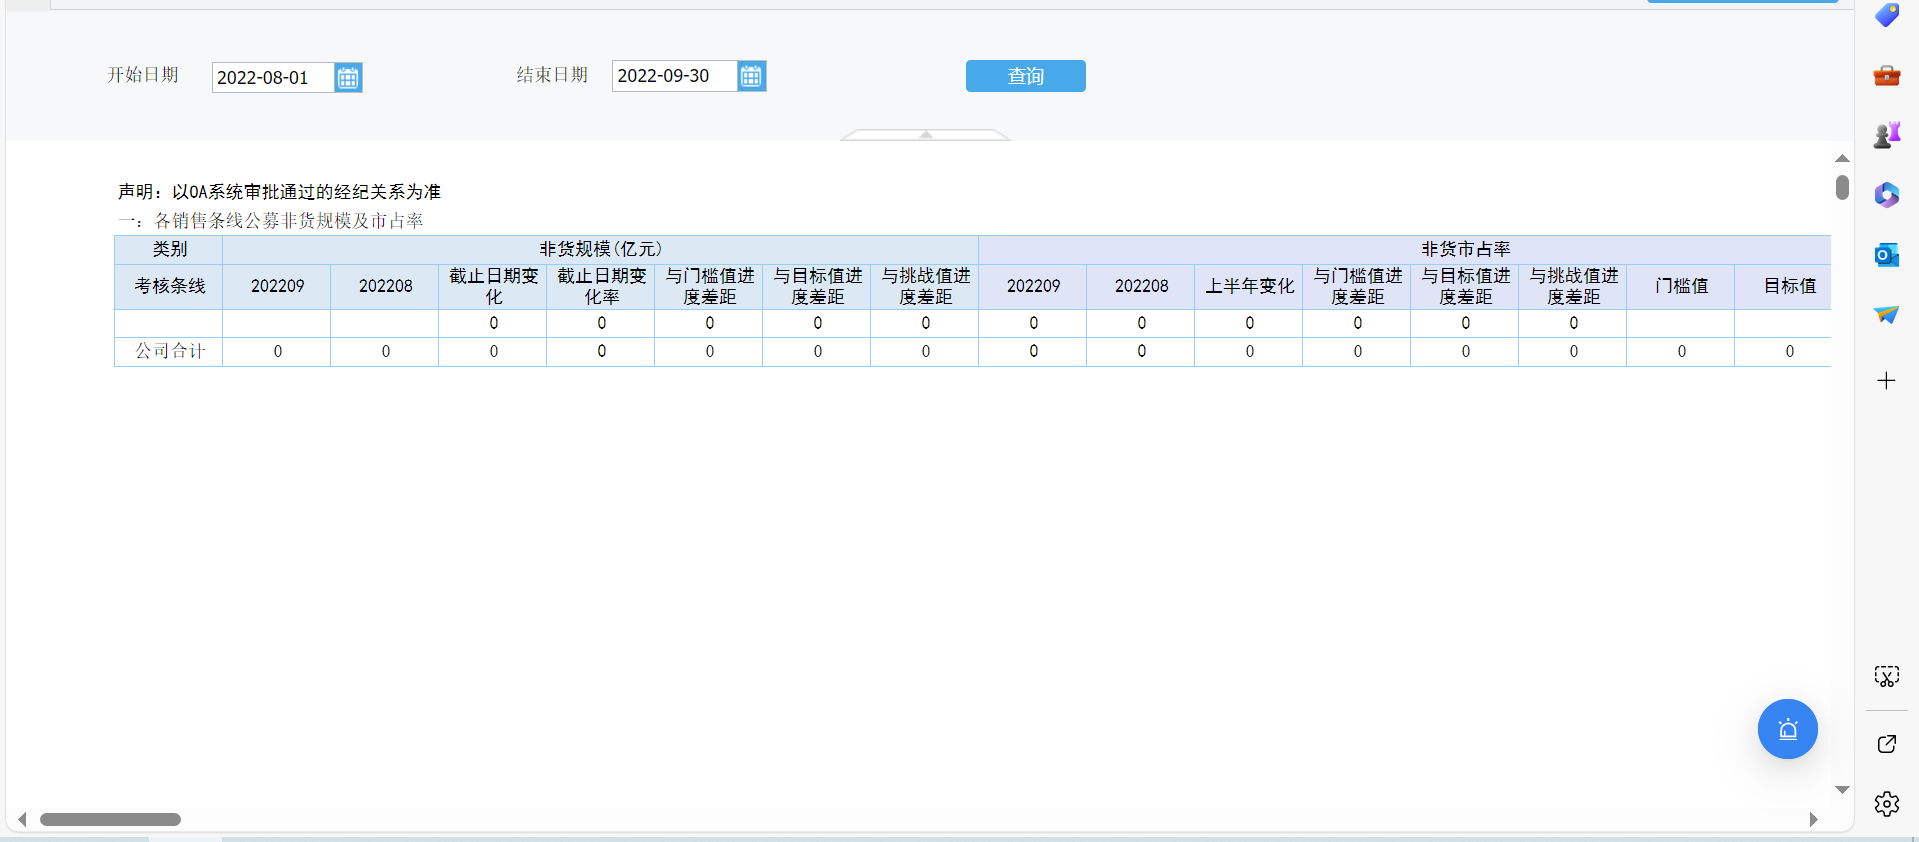This screenshot has width=1919, height=842.
Task: Click the vertical scrollbar down arrow
Action: point(1842,790)
